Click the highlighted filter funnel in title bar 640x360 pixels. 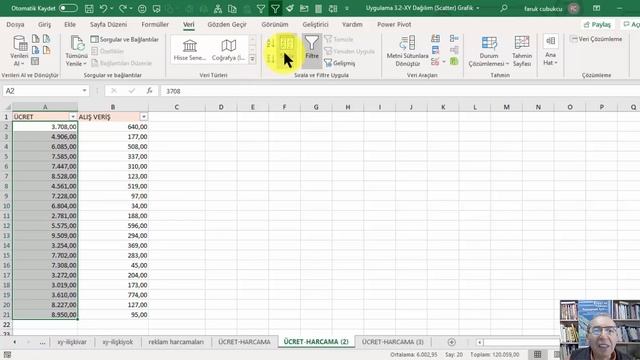coord(276,8)
